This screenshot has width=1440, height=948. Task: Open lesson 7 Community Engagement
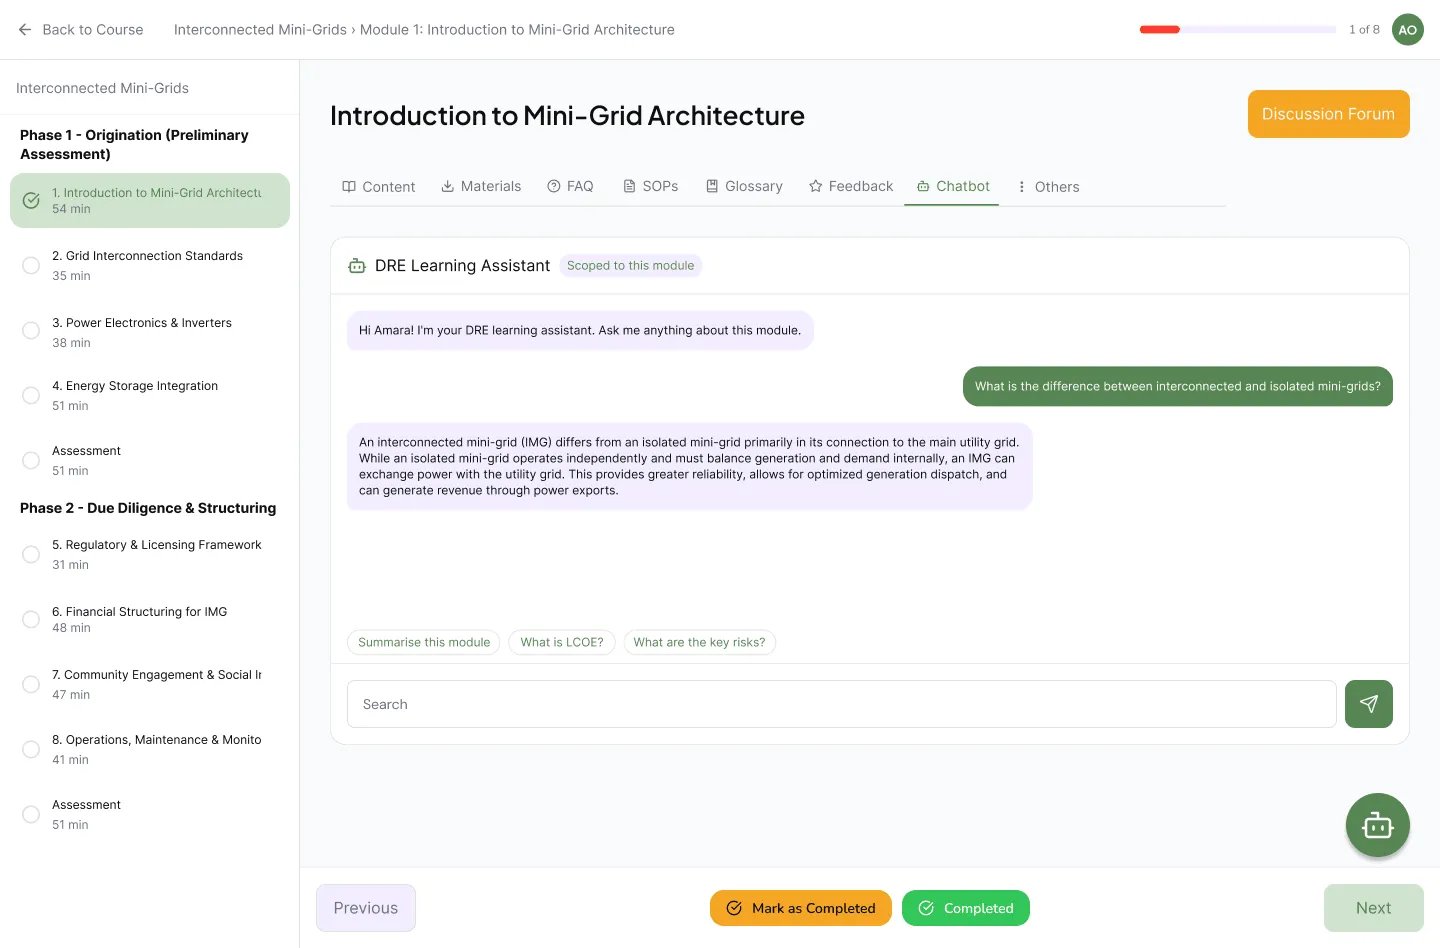point(150,684)
